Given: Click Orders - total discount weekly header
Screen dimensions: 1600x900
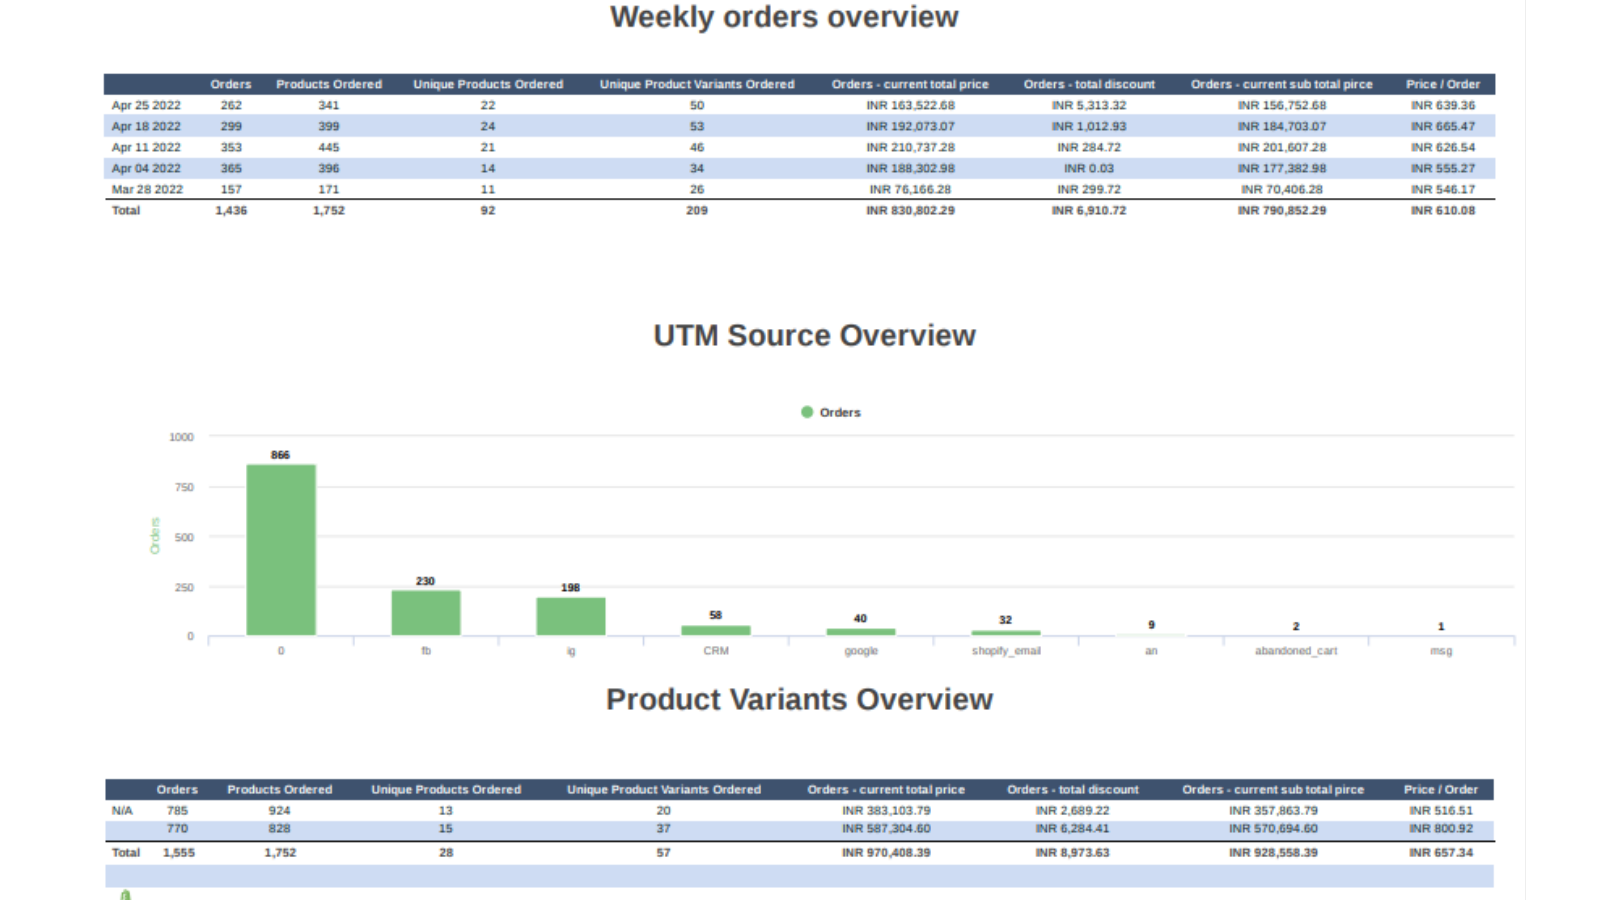Looking at the screenshot, I should point(1089,84).
